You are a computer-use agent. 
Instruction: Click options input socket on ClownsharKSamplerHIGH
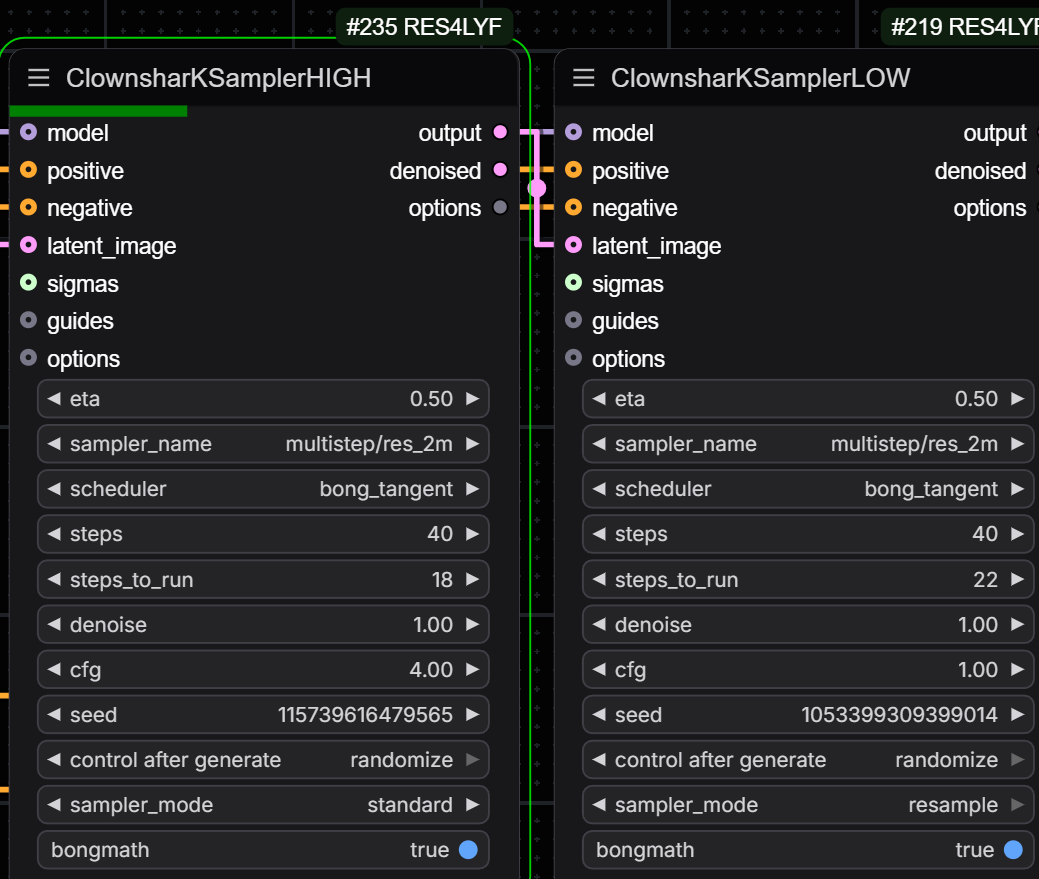pyautogui.click(x=28, y=358)
